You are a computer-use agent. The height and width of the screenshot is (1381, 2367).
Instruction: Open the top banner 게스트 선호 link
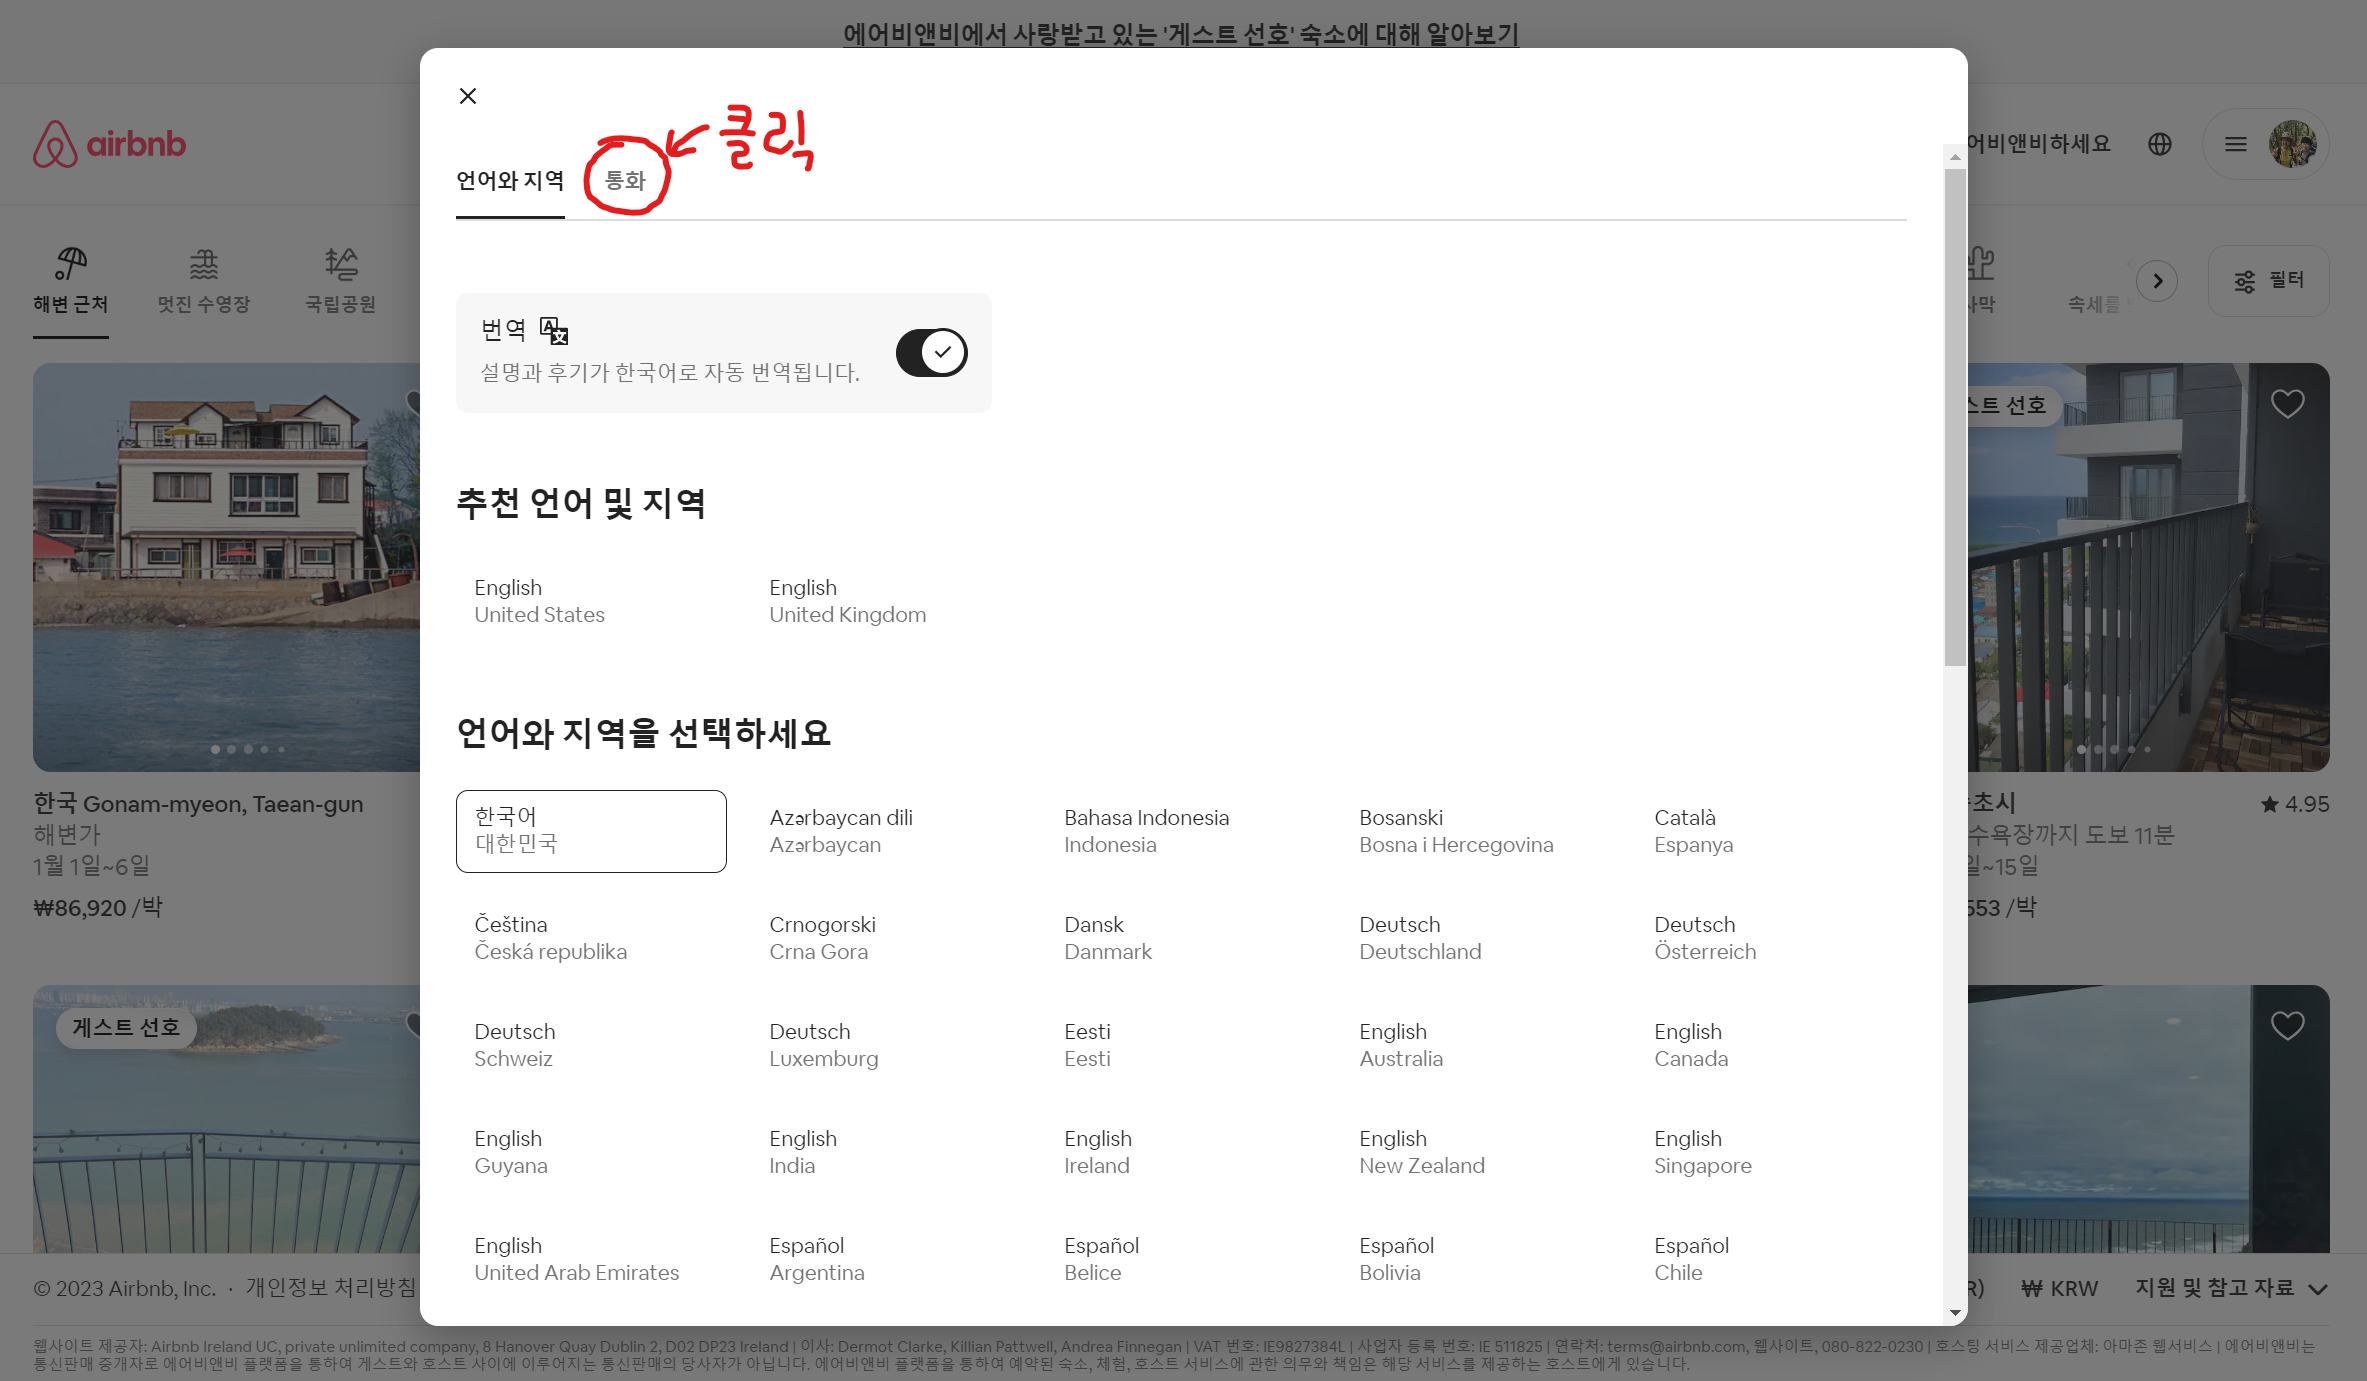[1181, 35]
